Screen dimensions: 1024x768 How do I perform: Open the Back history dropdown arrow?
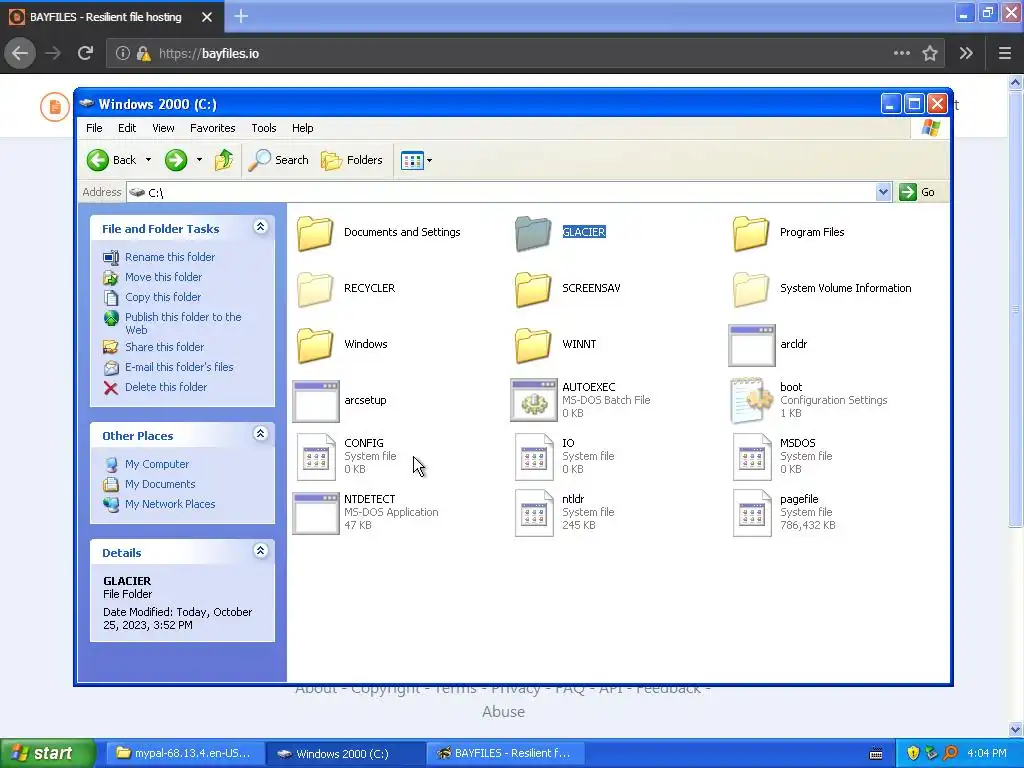pos(148,160)
